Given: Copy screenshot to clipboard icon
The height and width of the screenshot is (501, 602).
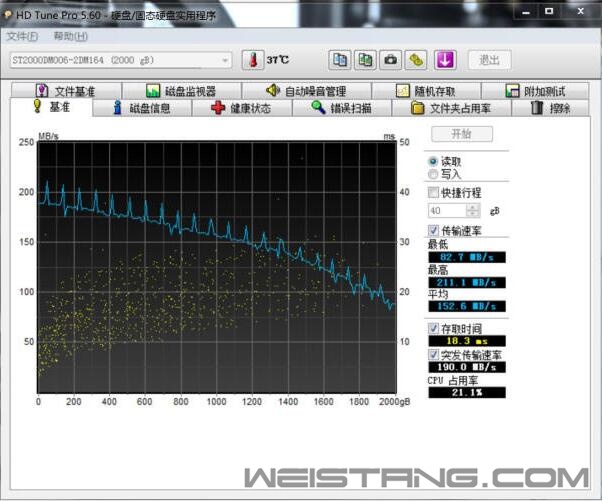Looking at the screenshot, I should pyautogui.click(x=365, y=60).
